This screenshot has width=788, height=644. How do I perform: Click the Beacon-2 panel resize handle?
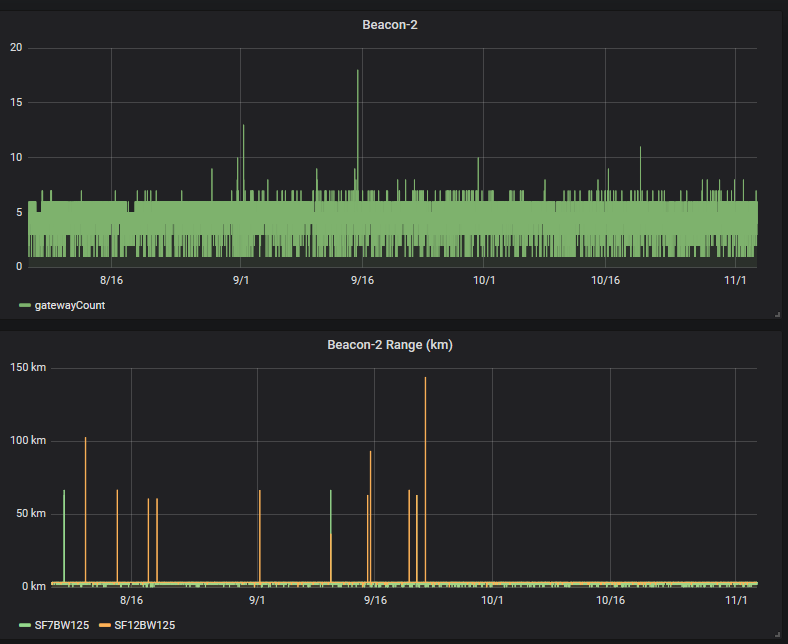777,314
